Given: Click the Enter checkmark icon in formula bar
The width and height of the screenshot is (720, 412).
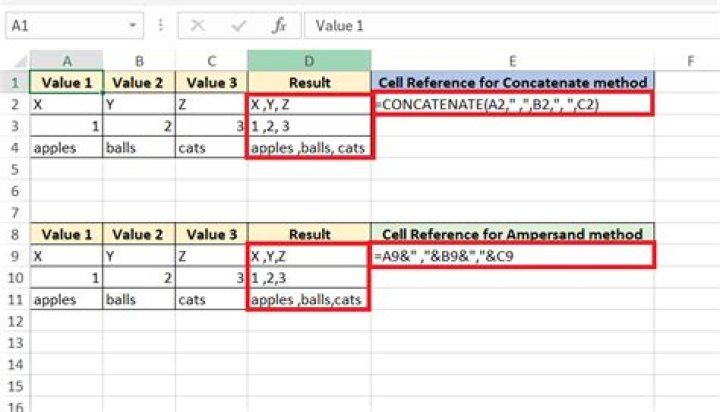Looking at the screenshot, I should [239, 26].
